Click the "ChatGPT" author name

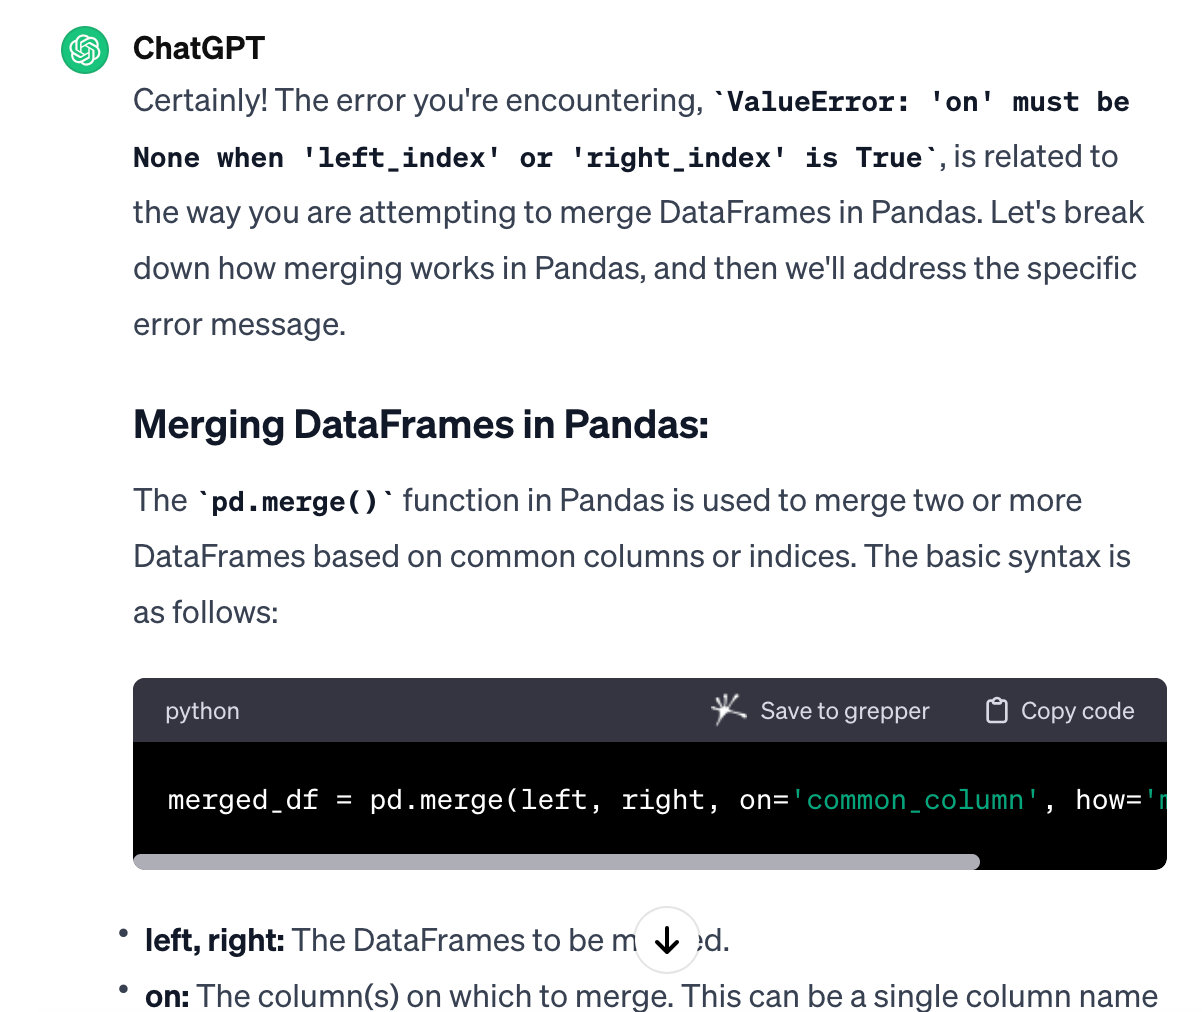click(x=199, y=48)
